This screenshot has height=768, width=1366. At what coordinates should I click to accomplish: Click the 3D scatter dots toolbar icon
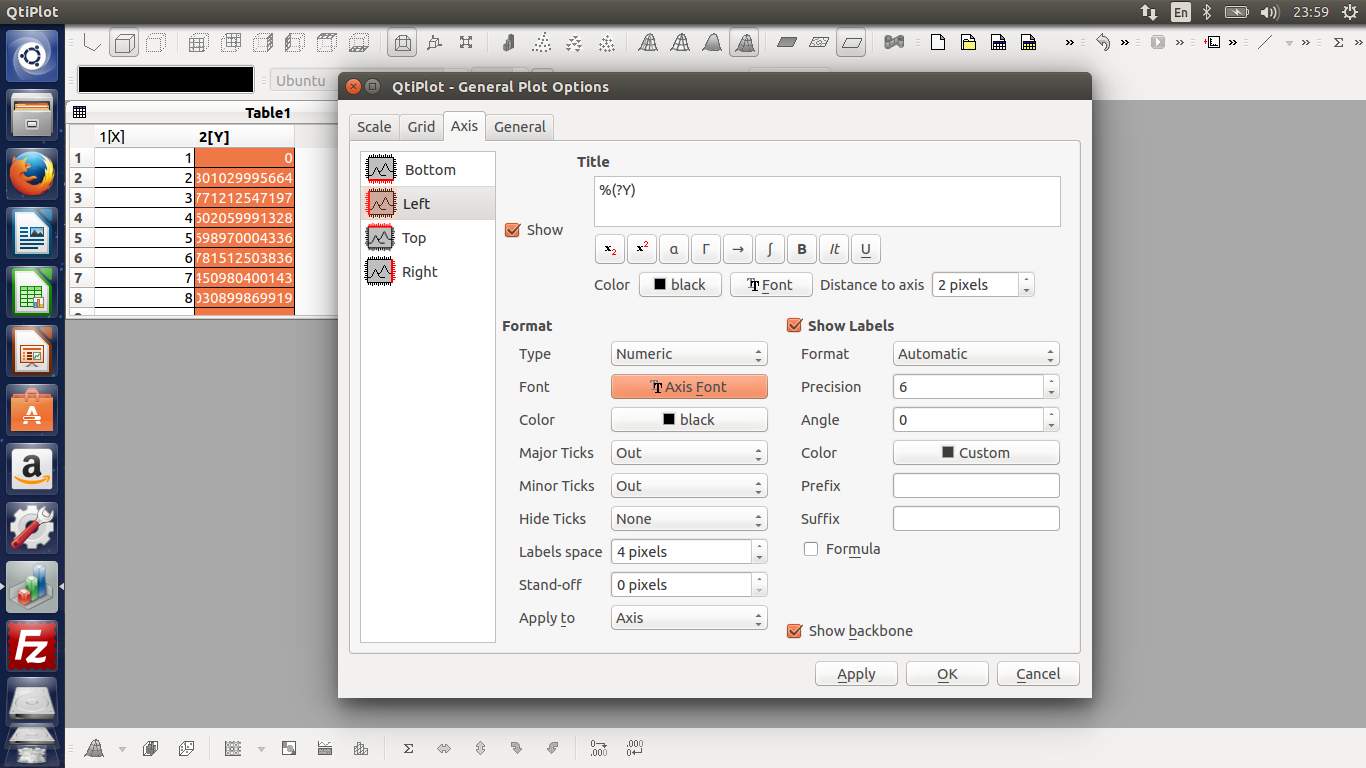point(541,43)
